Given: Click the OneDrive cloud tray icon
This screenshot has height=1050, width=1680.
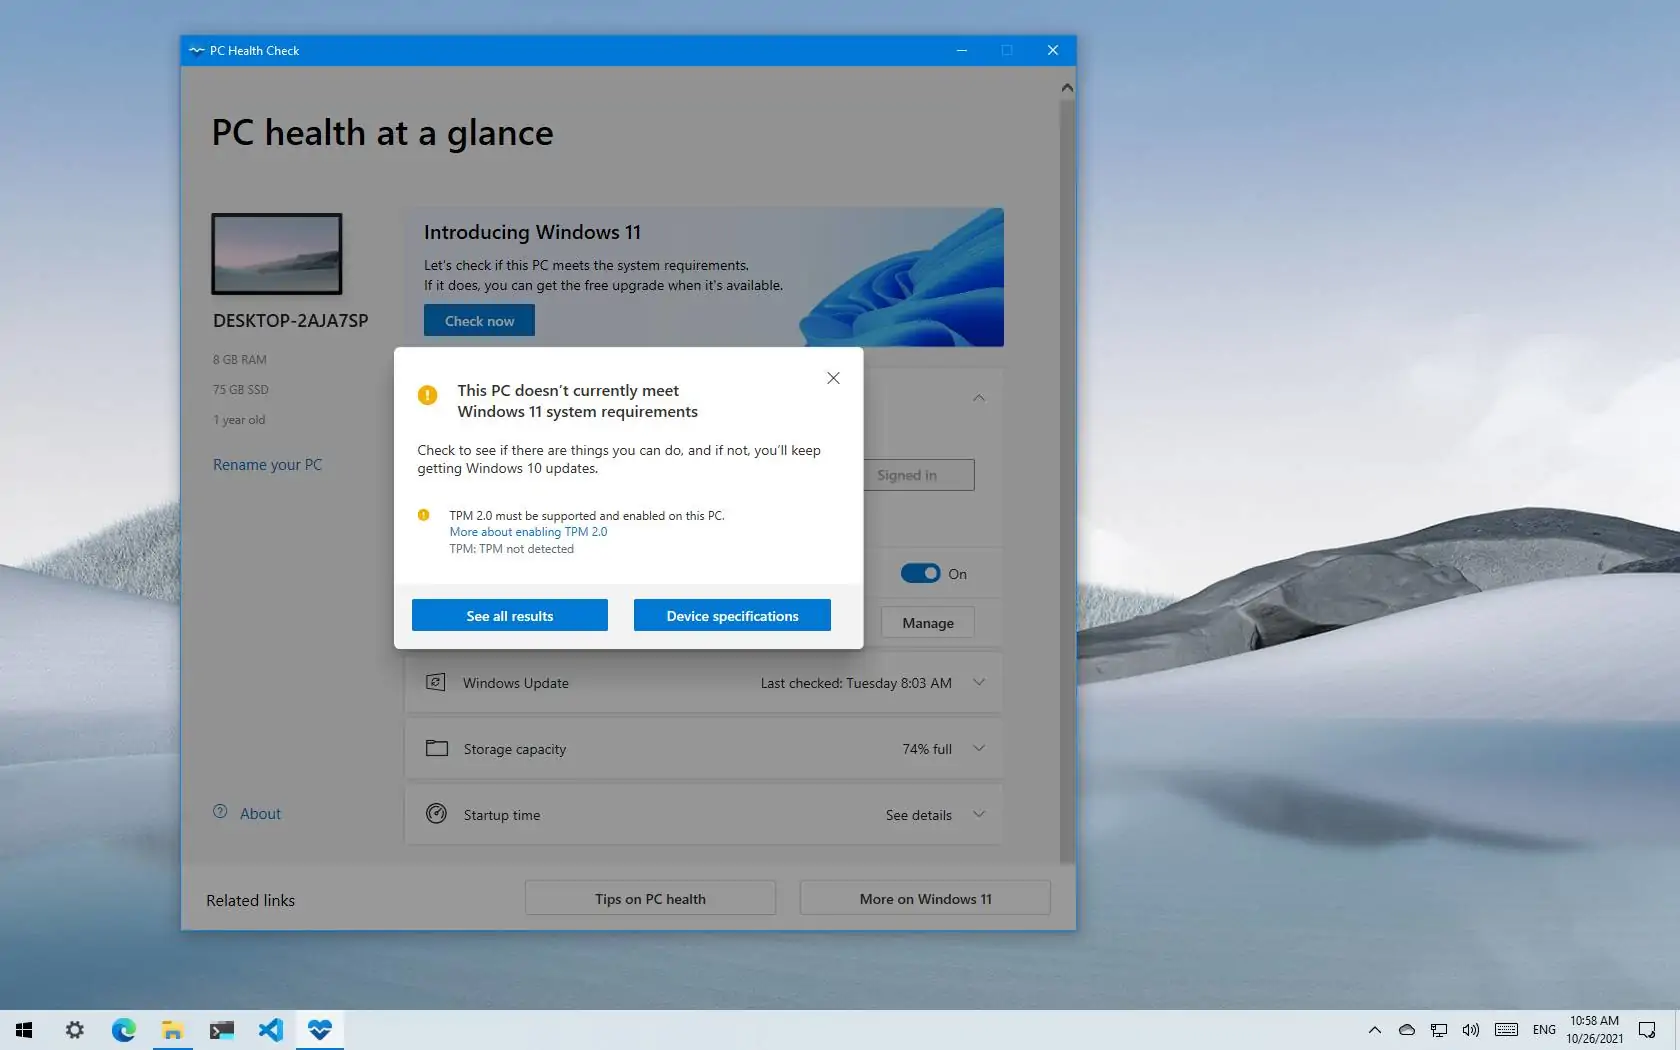Looking at the screenshot, I should [1407, 1030].
